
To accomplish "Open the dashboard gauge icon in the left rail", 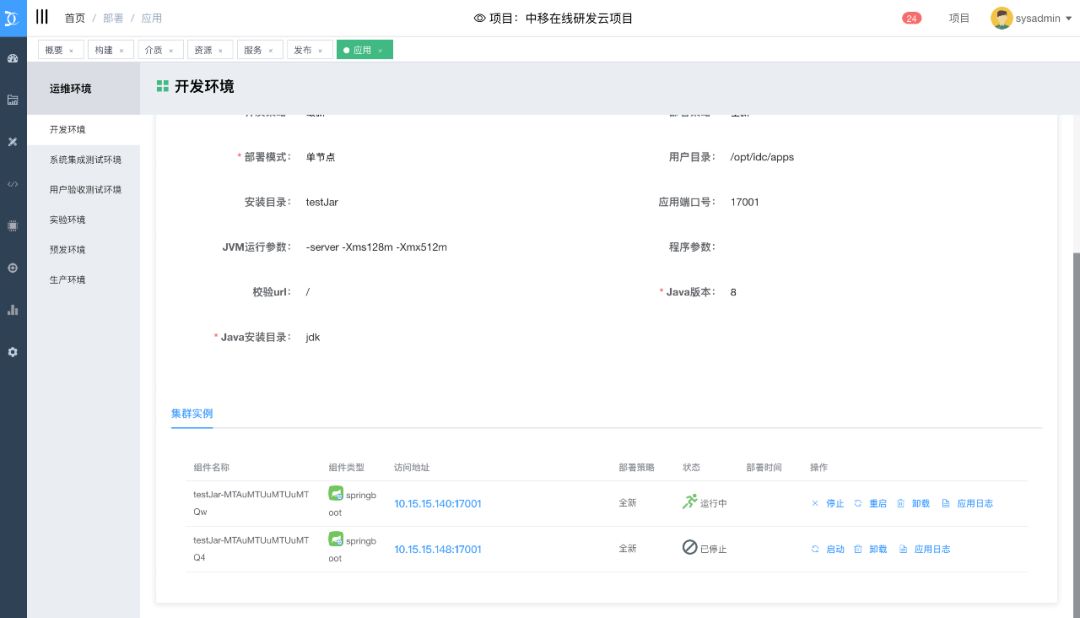I will pyautogui.click(x=12, y=59).
